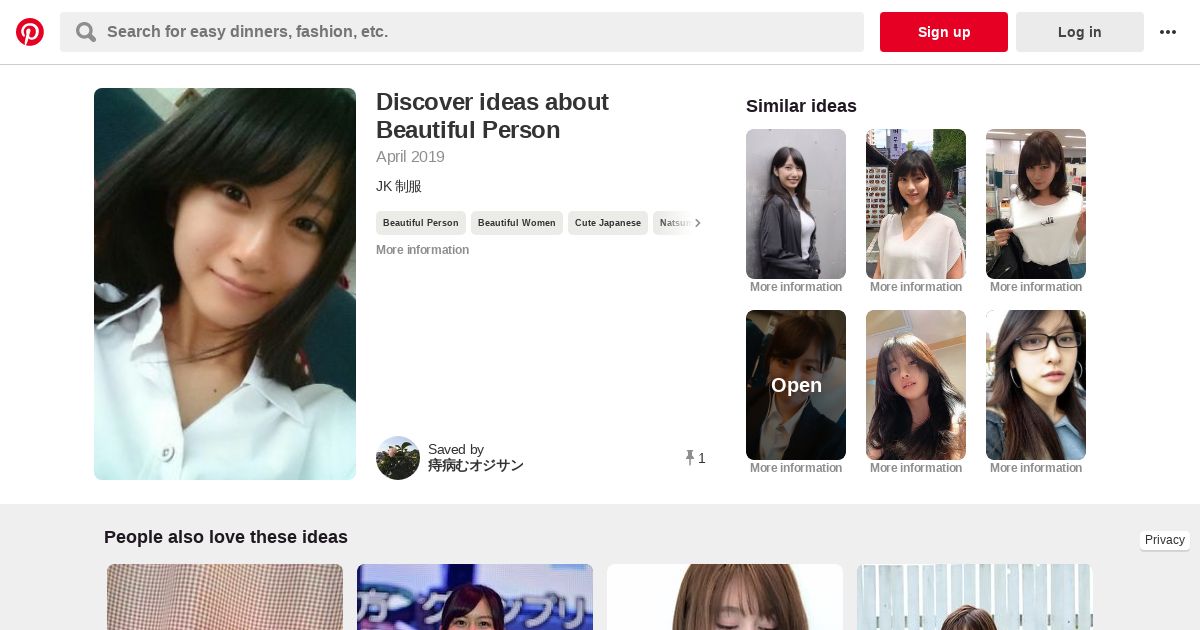Click the People also love these ideas heading
1200x630 pixels.
coord(226,537)
